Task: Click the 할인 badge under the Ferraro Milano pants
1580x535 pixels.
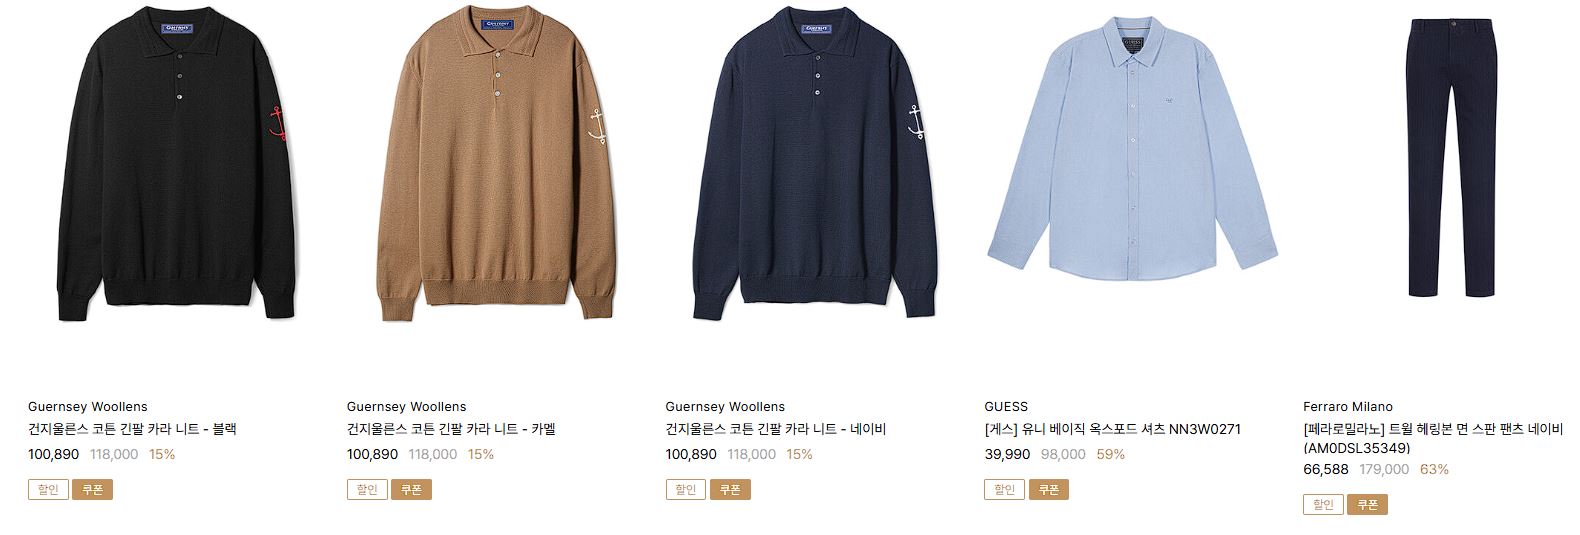Action: [1323, 505]
